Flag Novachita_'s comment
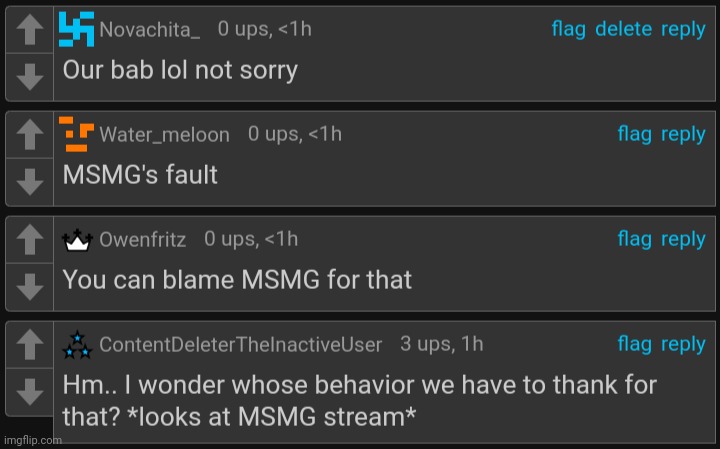The width and height of the screenshot is (720, 449). click(x=568, y=30)
